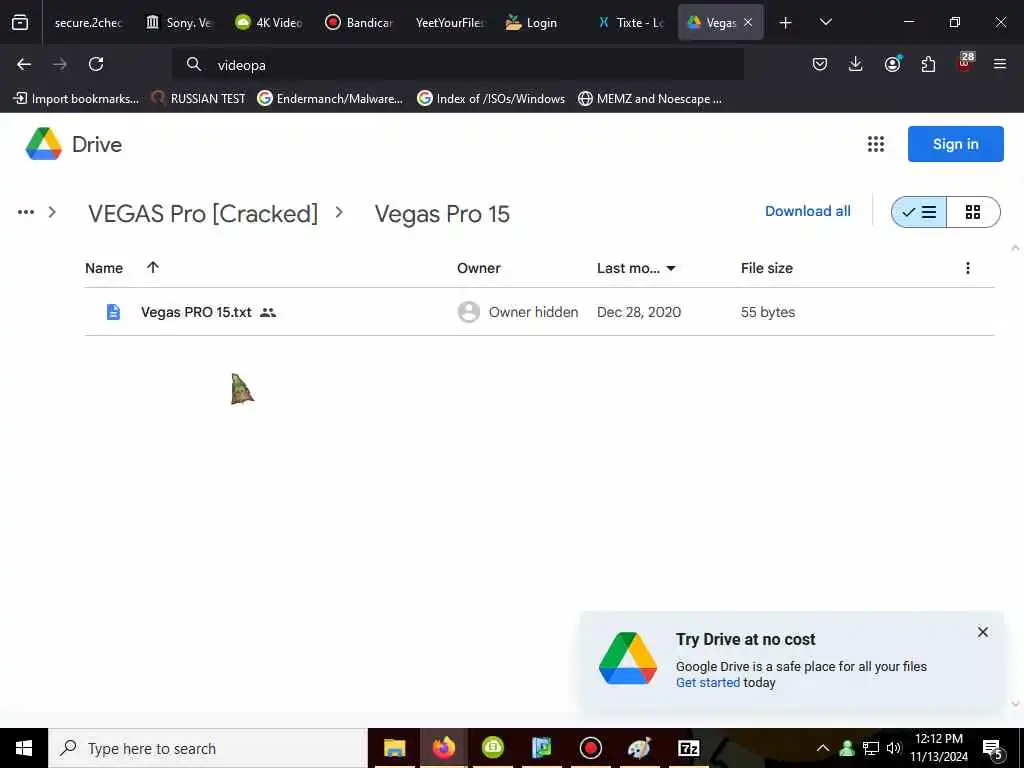1024x768 pixels.
Task: Click the Windows Type here to search box
Action: [208, 748]
